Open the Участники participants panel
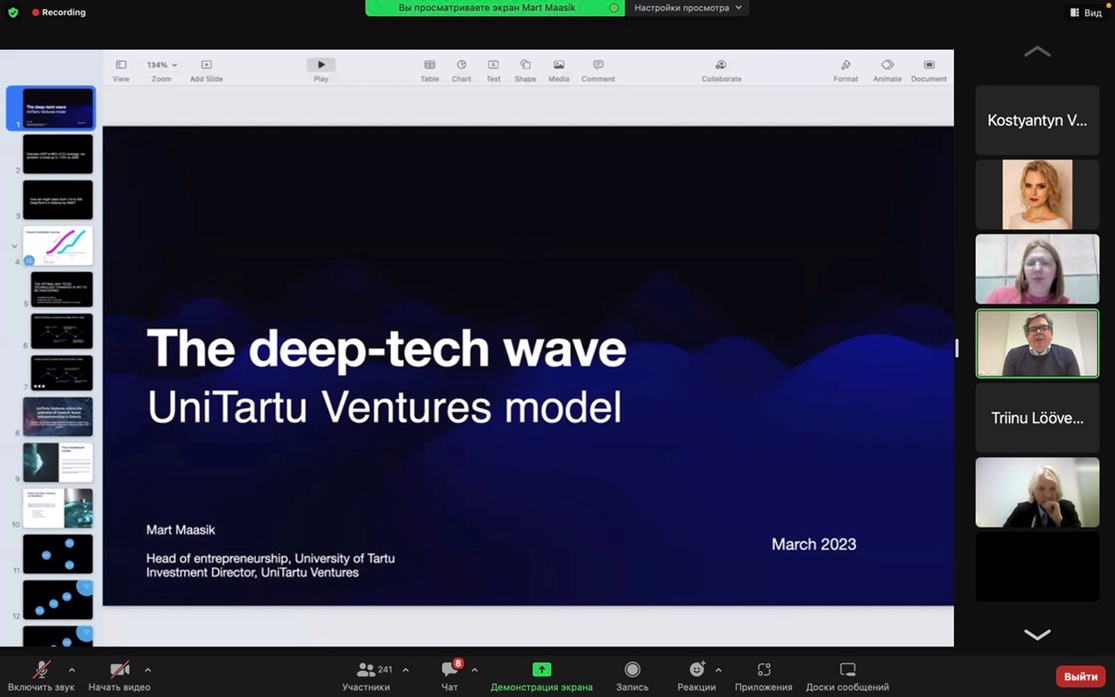1115x697 pixels. (366, 676)
